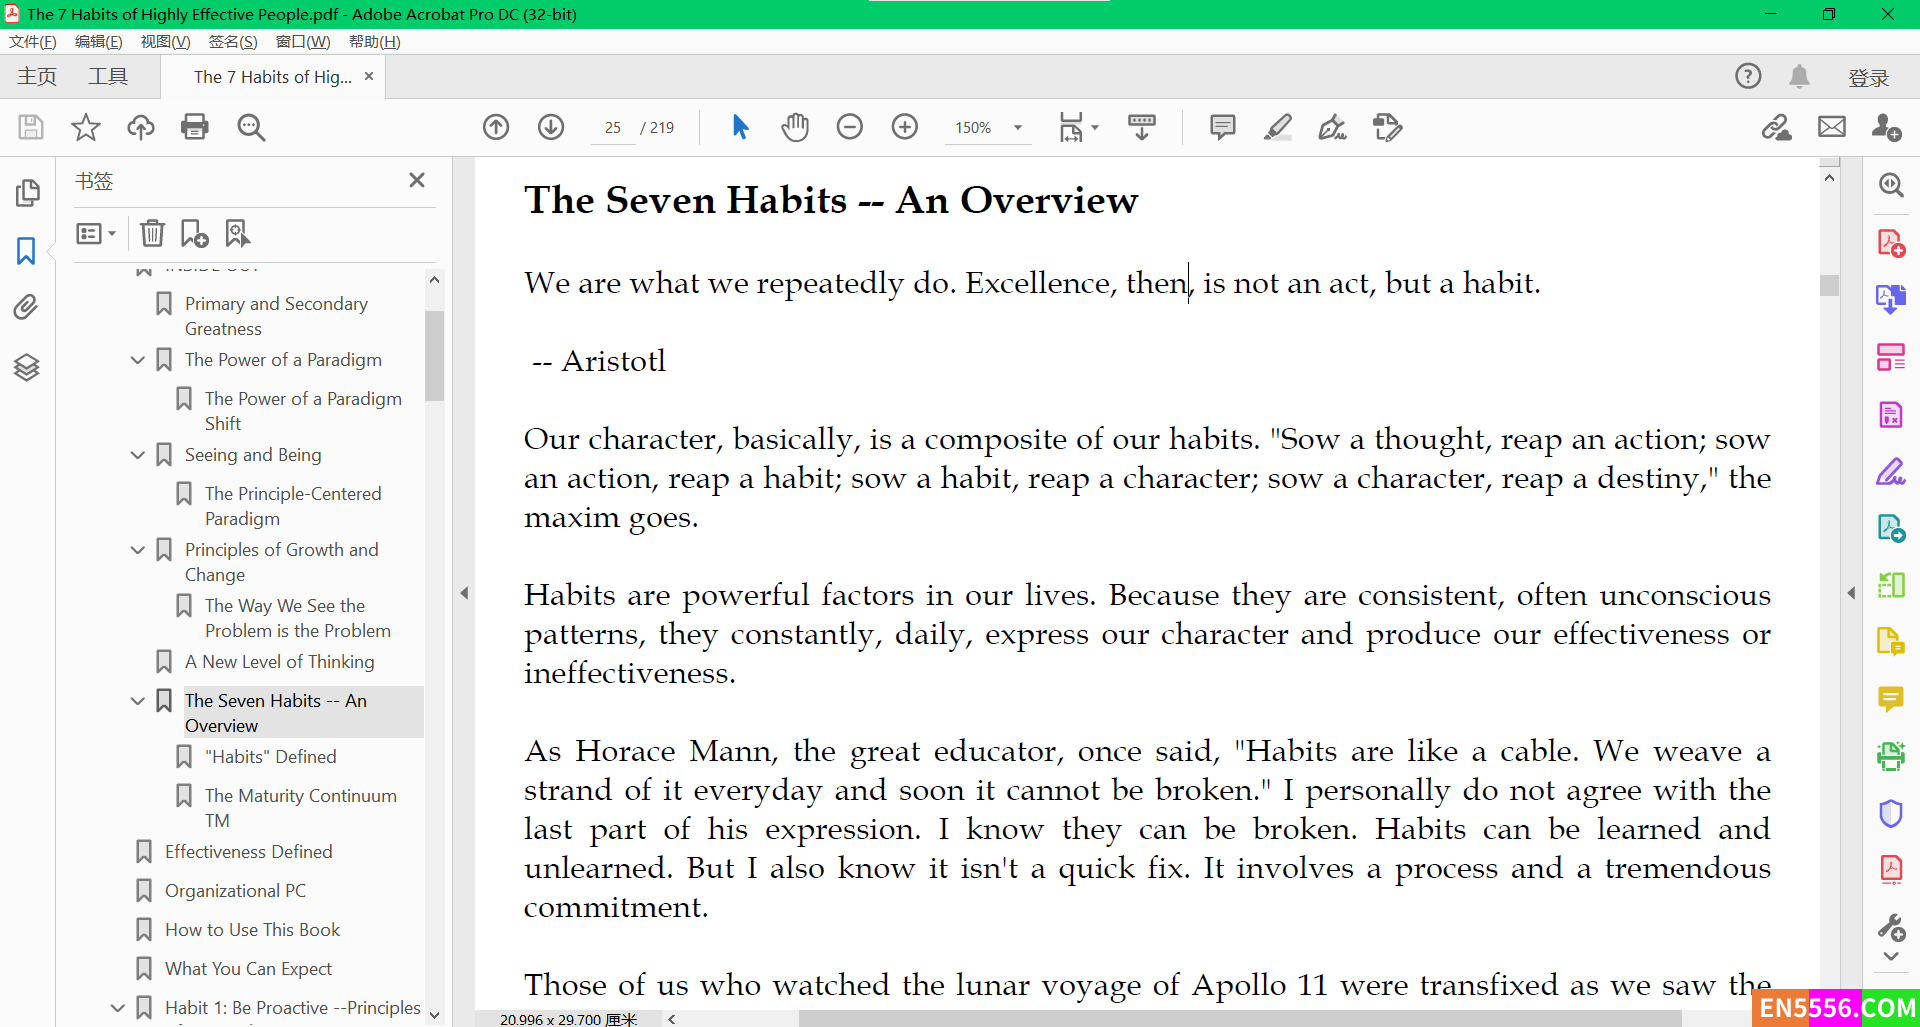Open page fit options dropdown
This screenshot has height=1027, width=1920.
(x=1079, y=127)
